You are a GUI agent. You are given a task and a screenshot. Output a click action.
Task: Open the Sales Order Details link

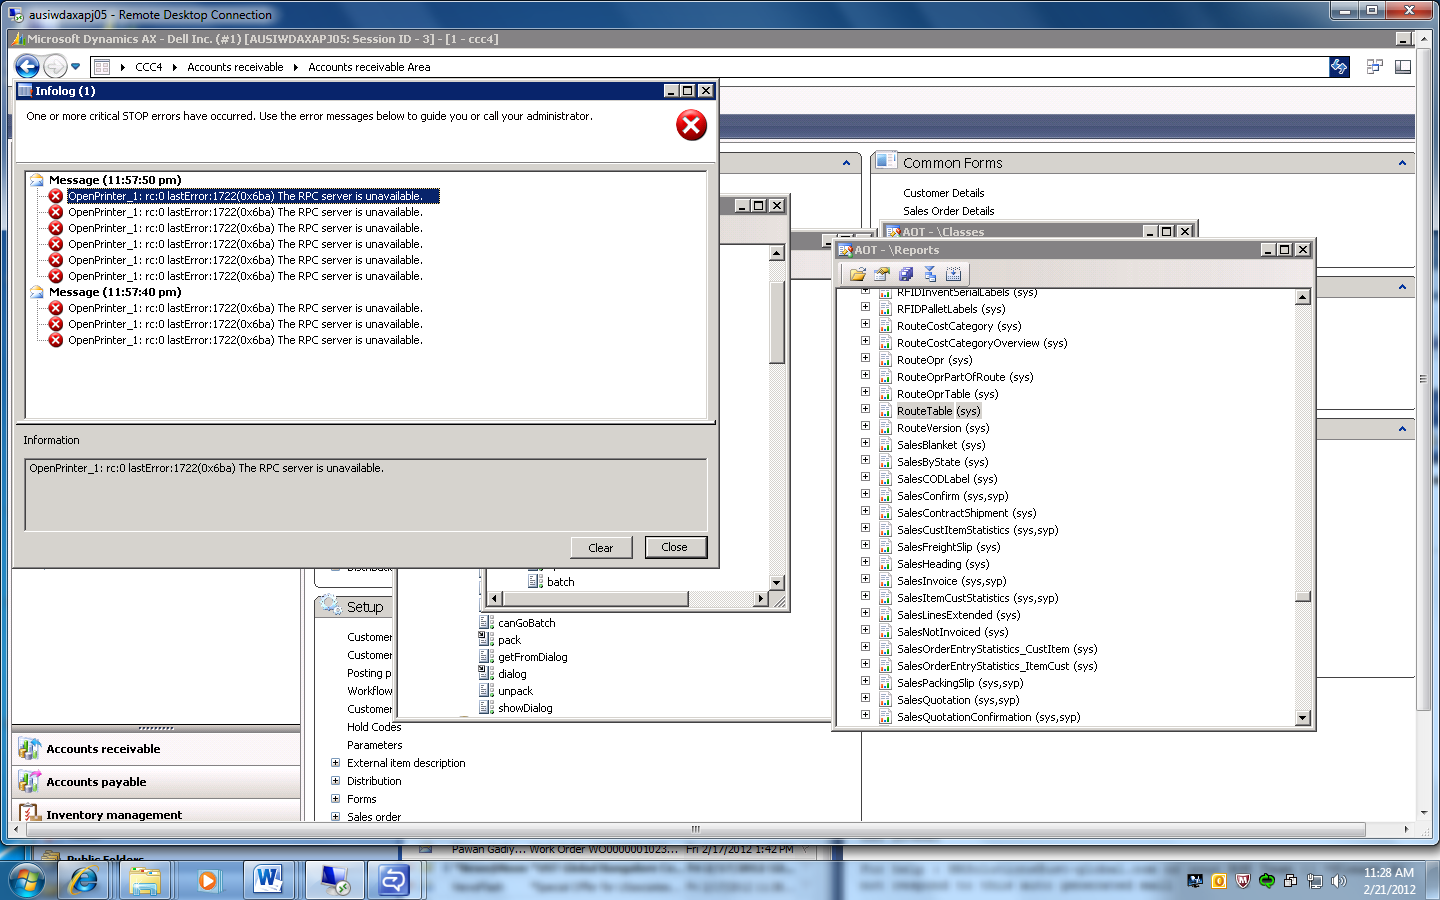[x=949, y=211]
